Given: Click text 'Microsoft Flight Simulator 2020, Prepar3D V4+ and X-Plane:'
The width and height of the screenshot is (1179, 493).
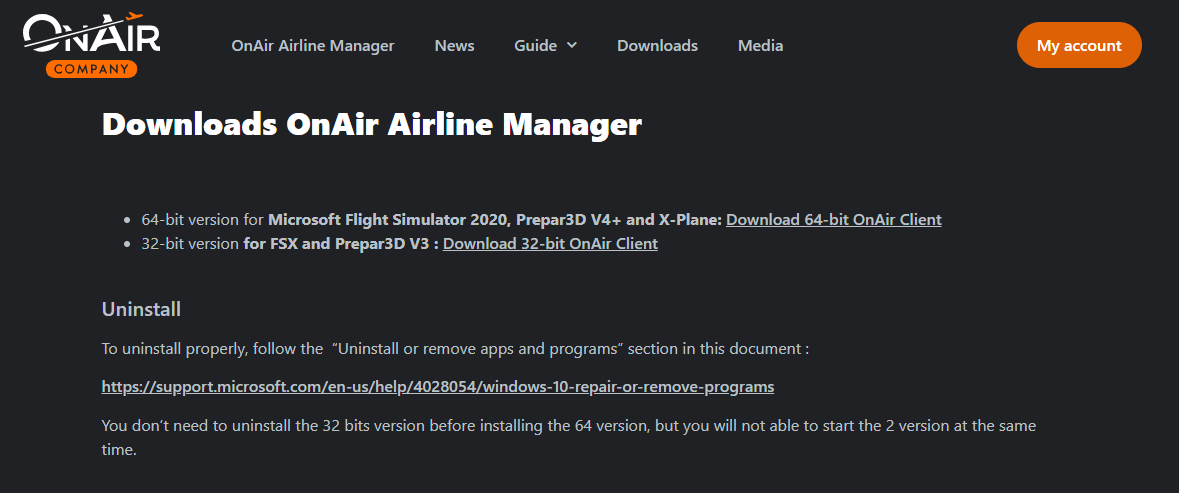Looking at the screenshot, I should [496, 220].
